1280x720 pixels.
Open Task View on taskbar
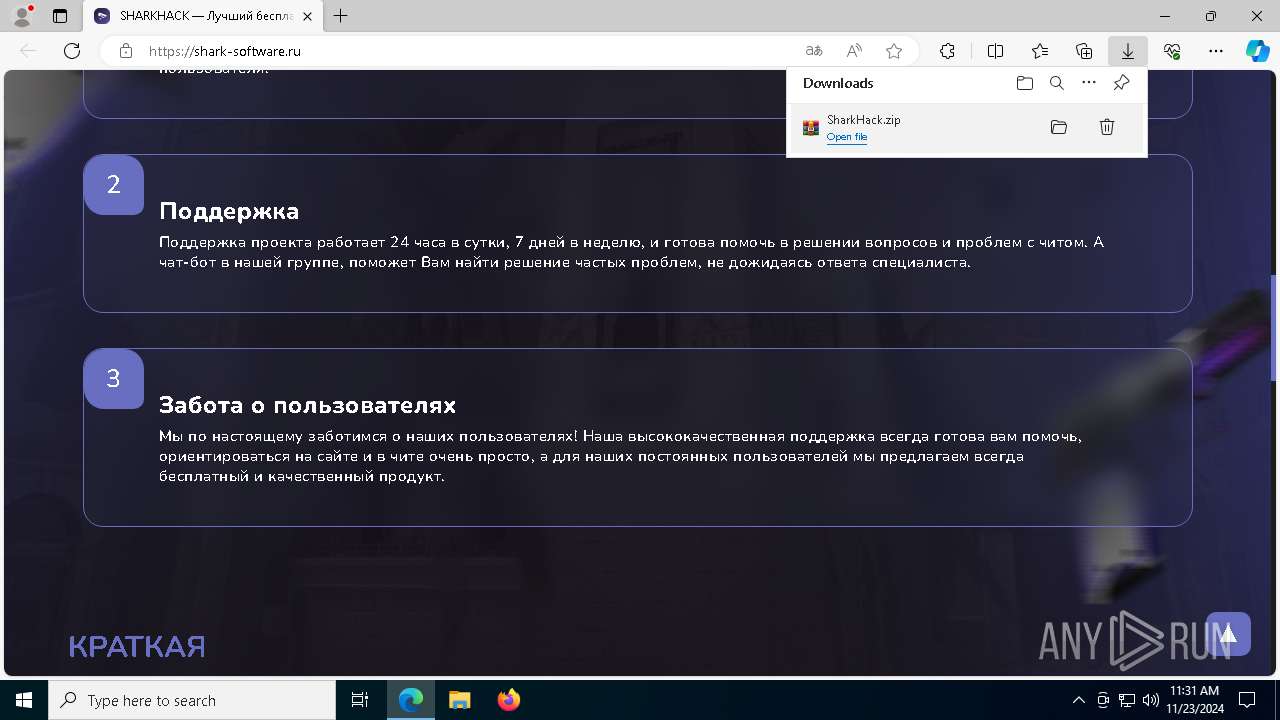click(x=360, y=700)
